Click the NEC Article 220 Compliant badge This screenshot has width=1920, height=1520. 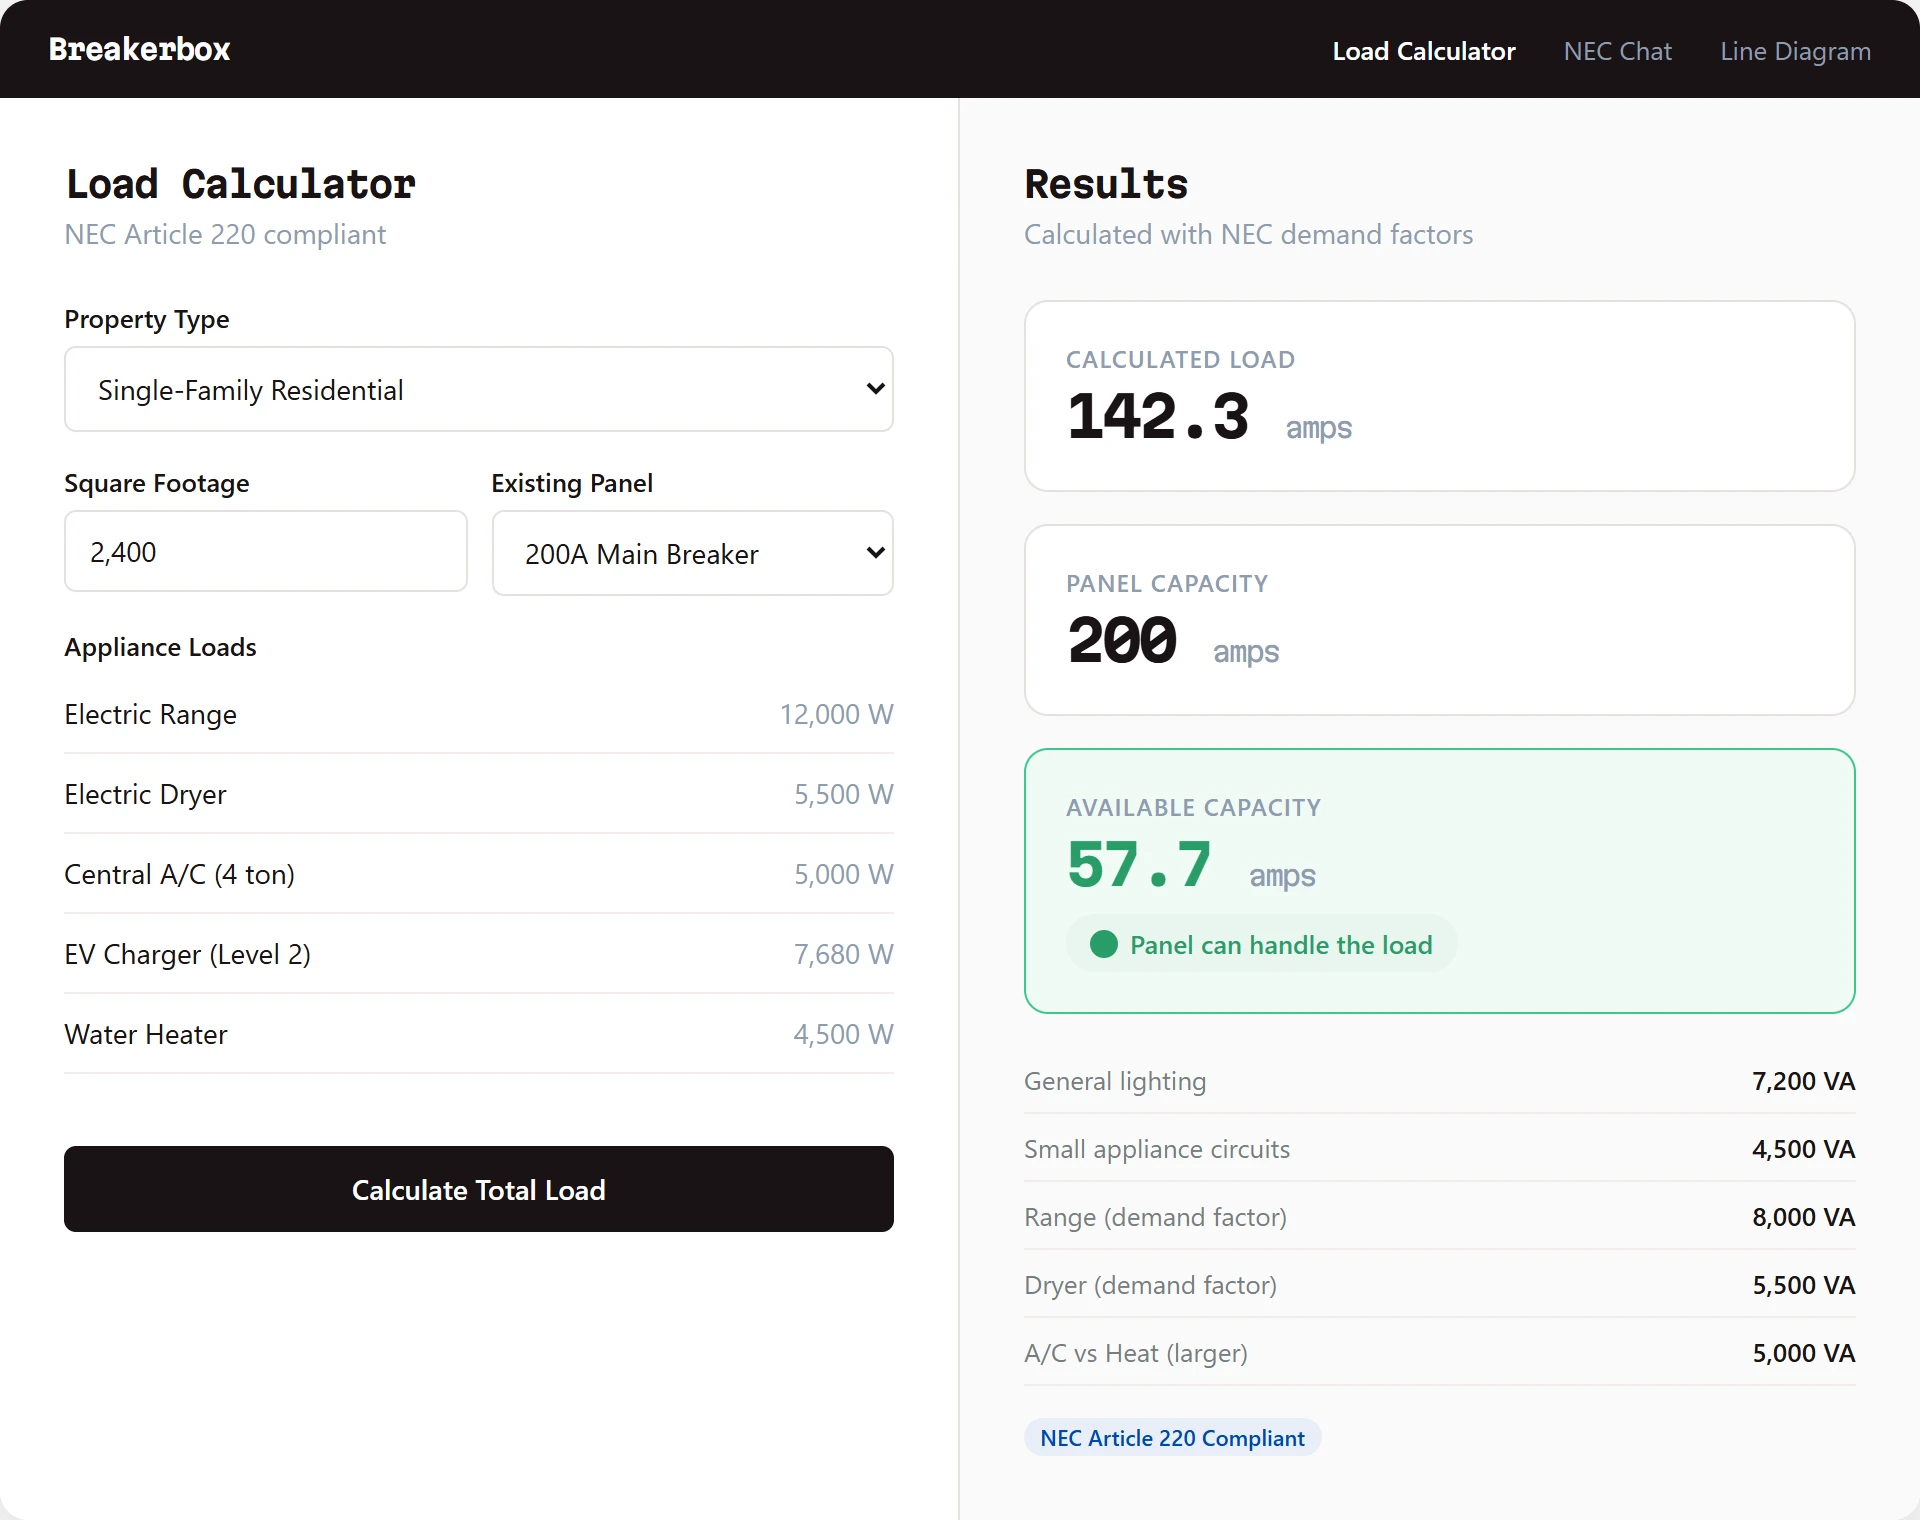point(1172,1437)
